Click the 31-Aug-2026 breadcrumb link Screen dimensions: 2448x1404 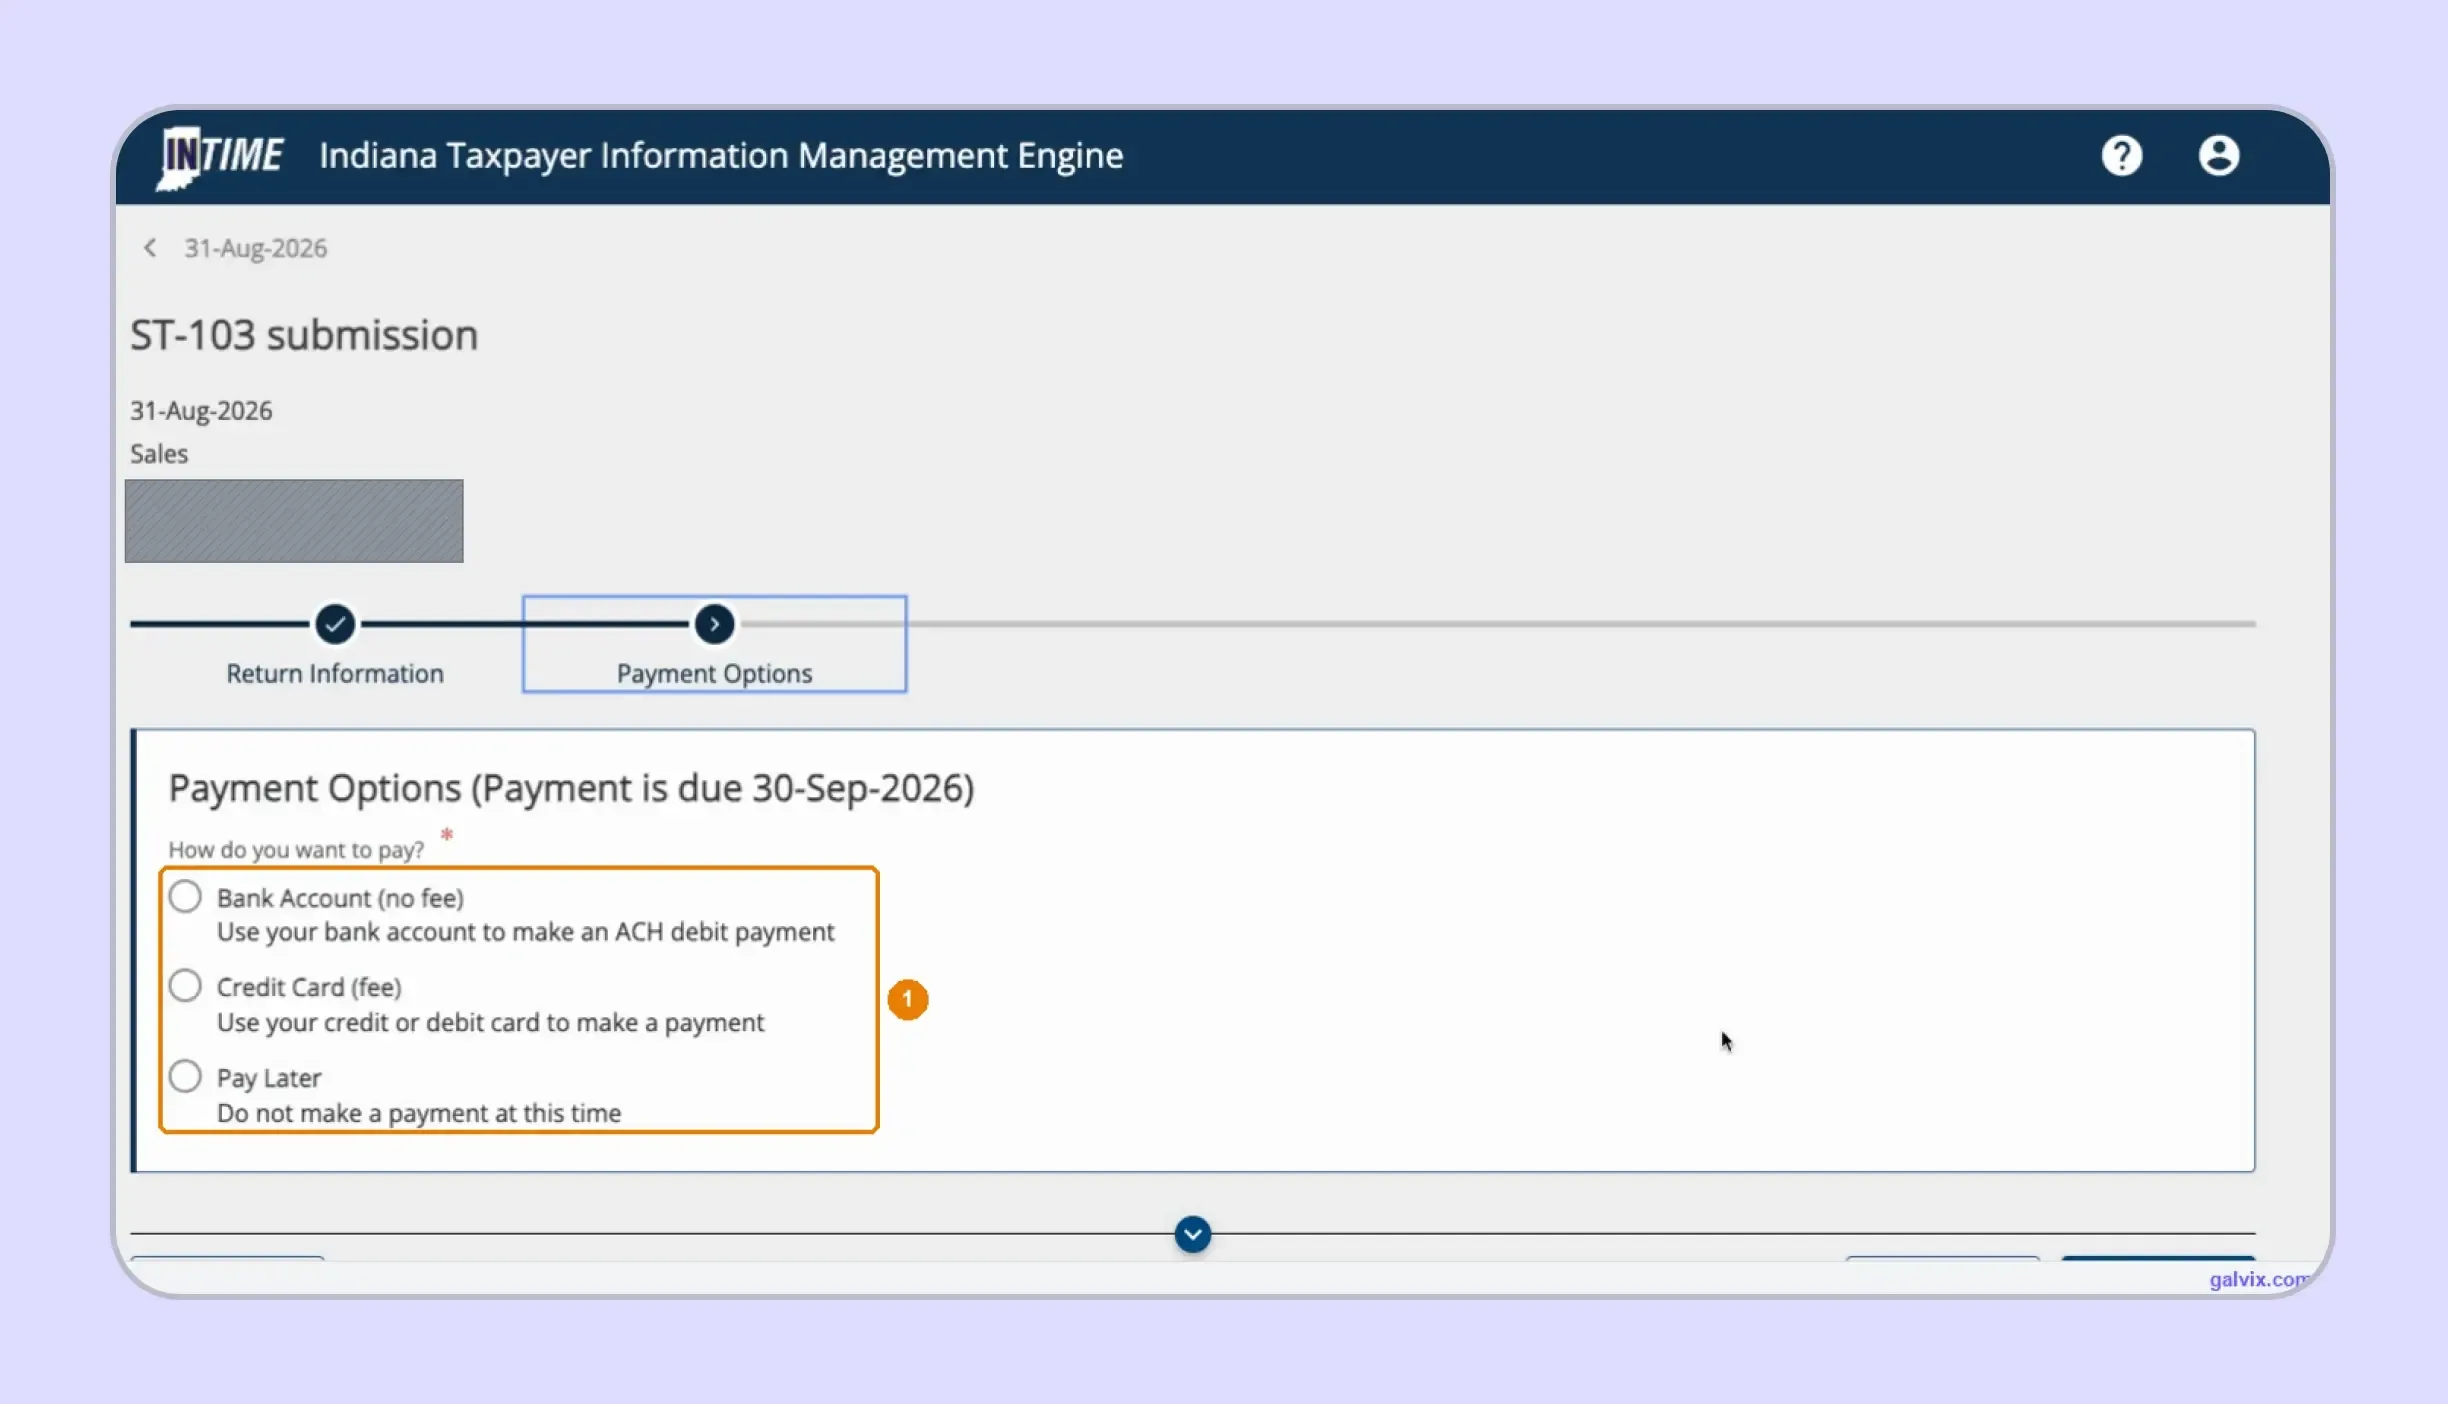(255, 248)
